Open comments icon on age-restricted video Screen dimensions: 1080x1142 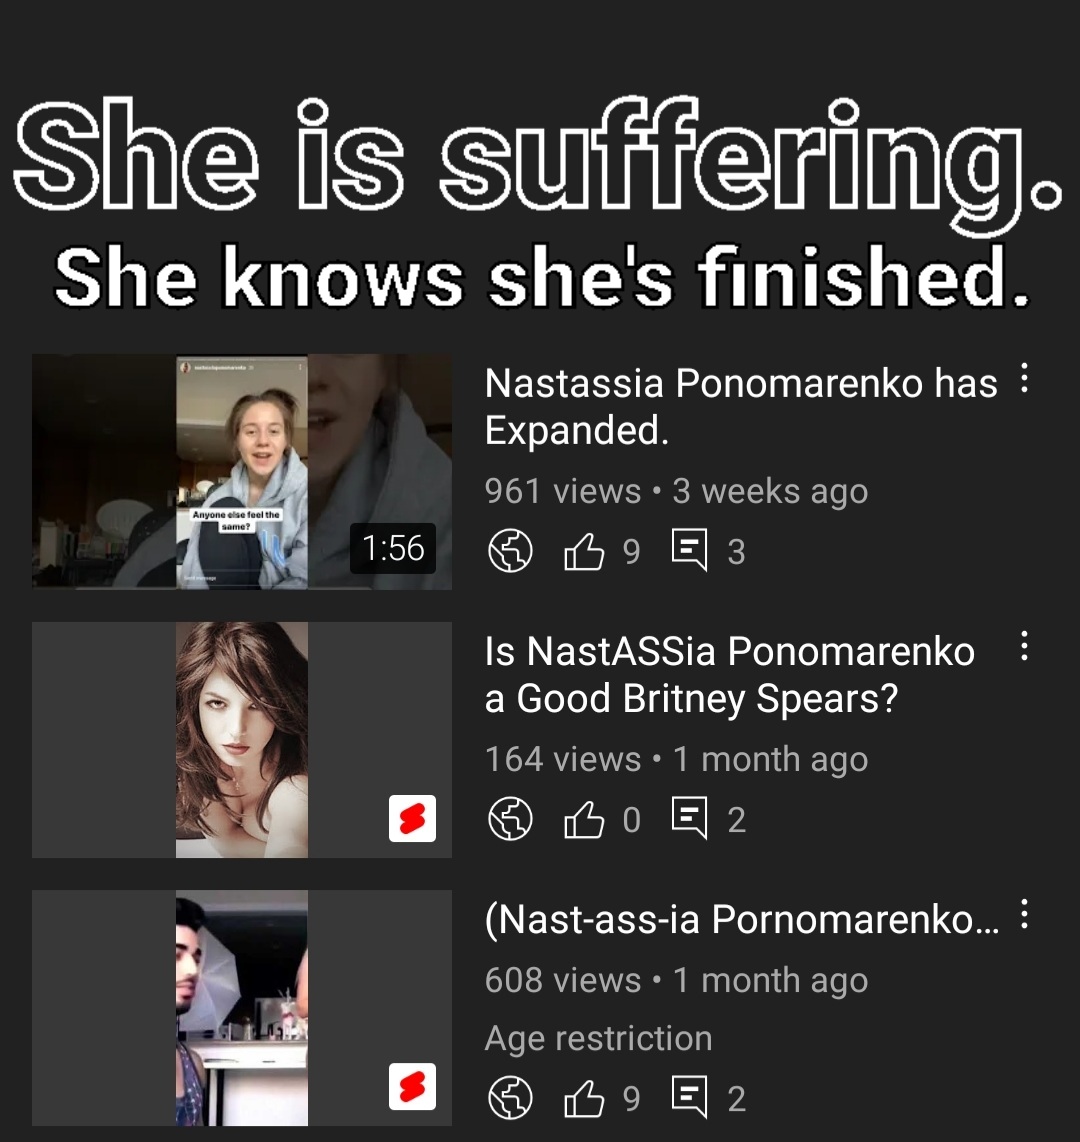click(689, 1098)
